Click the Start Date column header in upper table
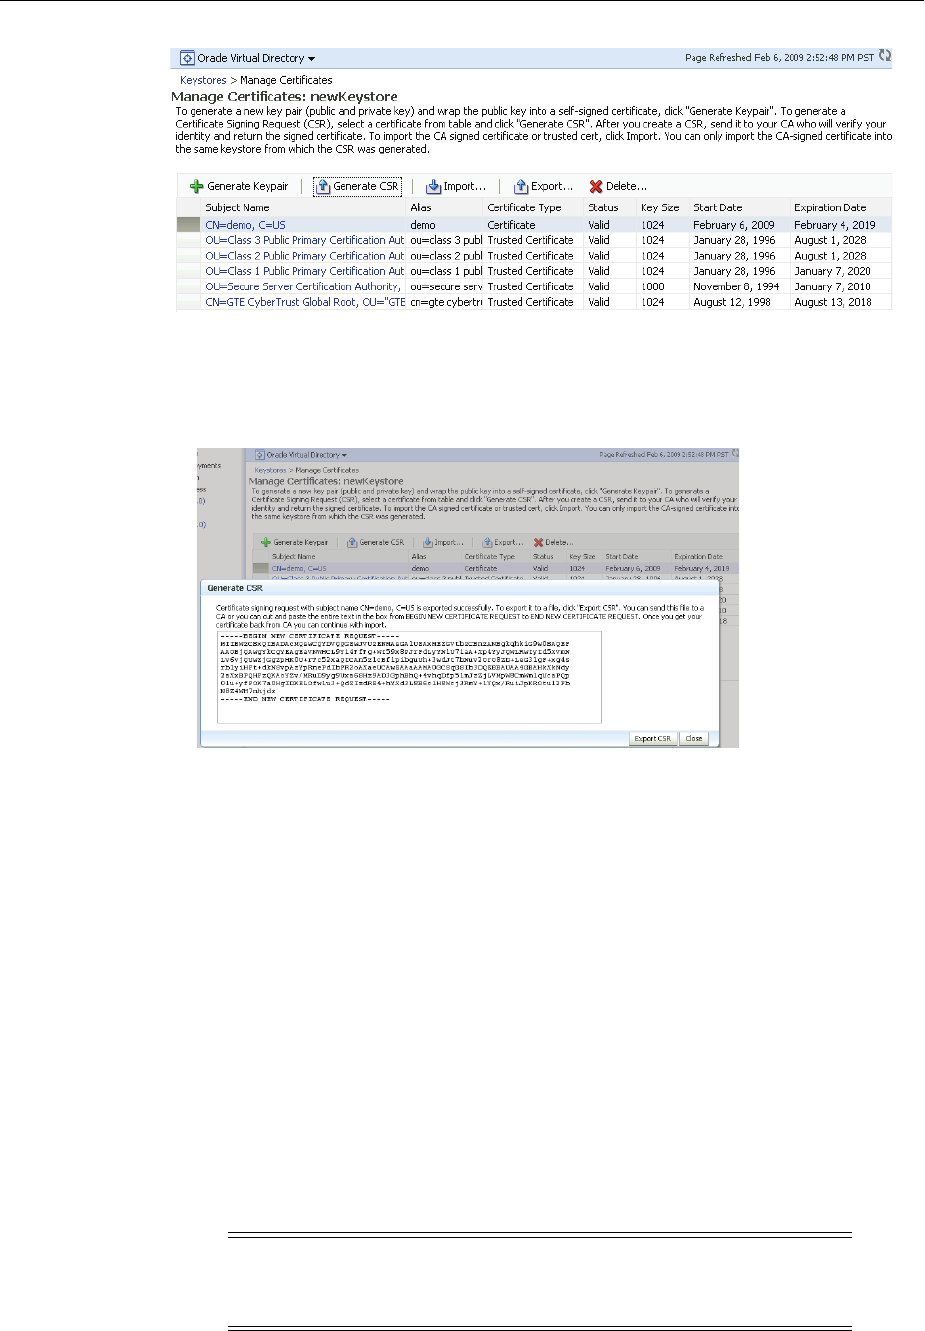925x1331 pixels. pyautogui.click(x=718, y=207)
